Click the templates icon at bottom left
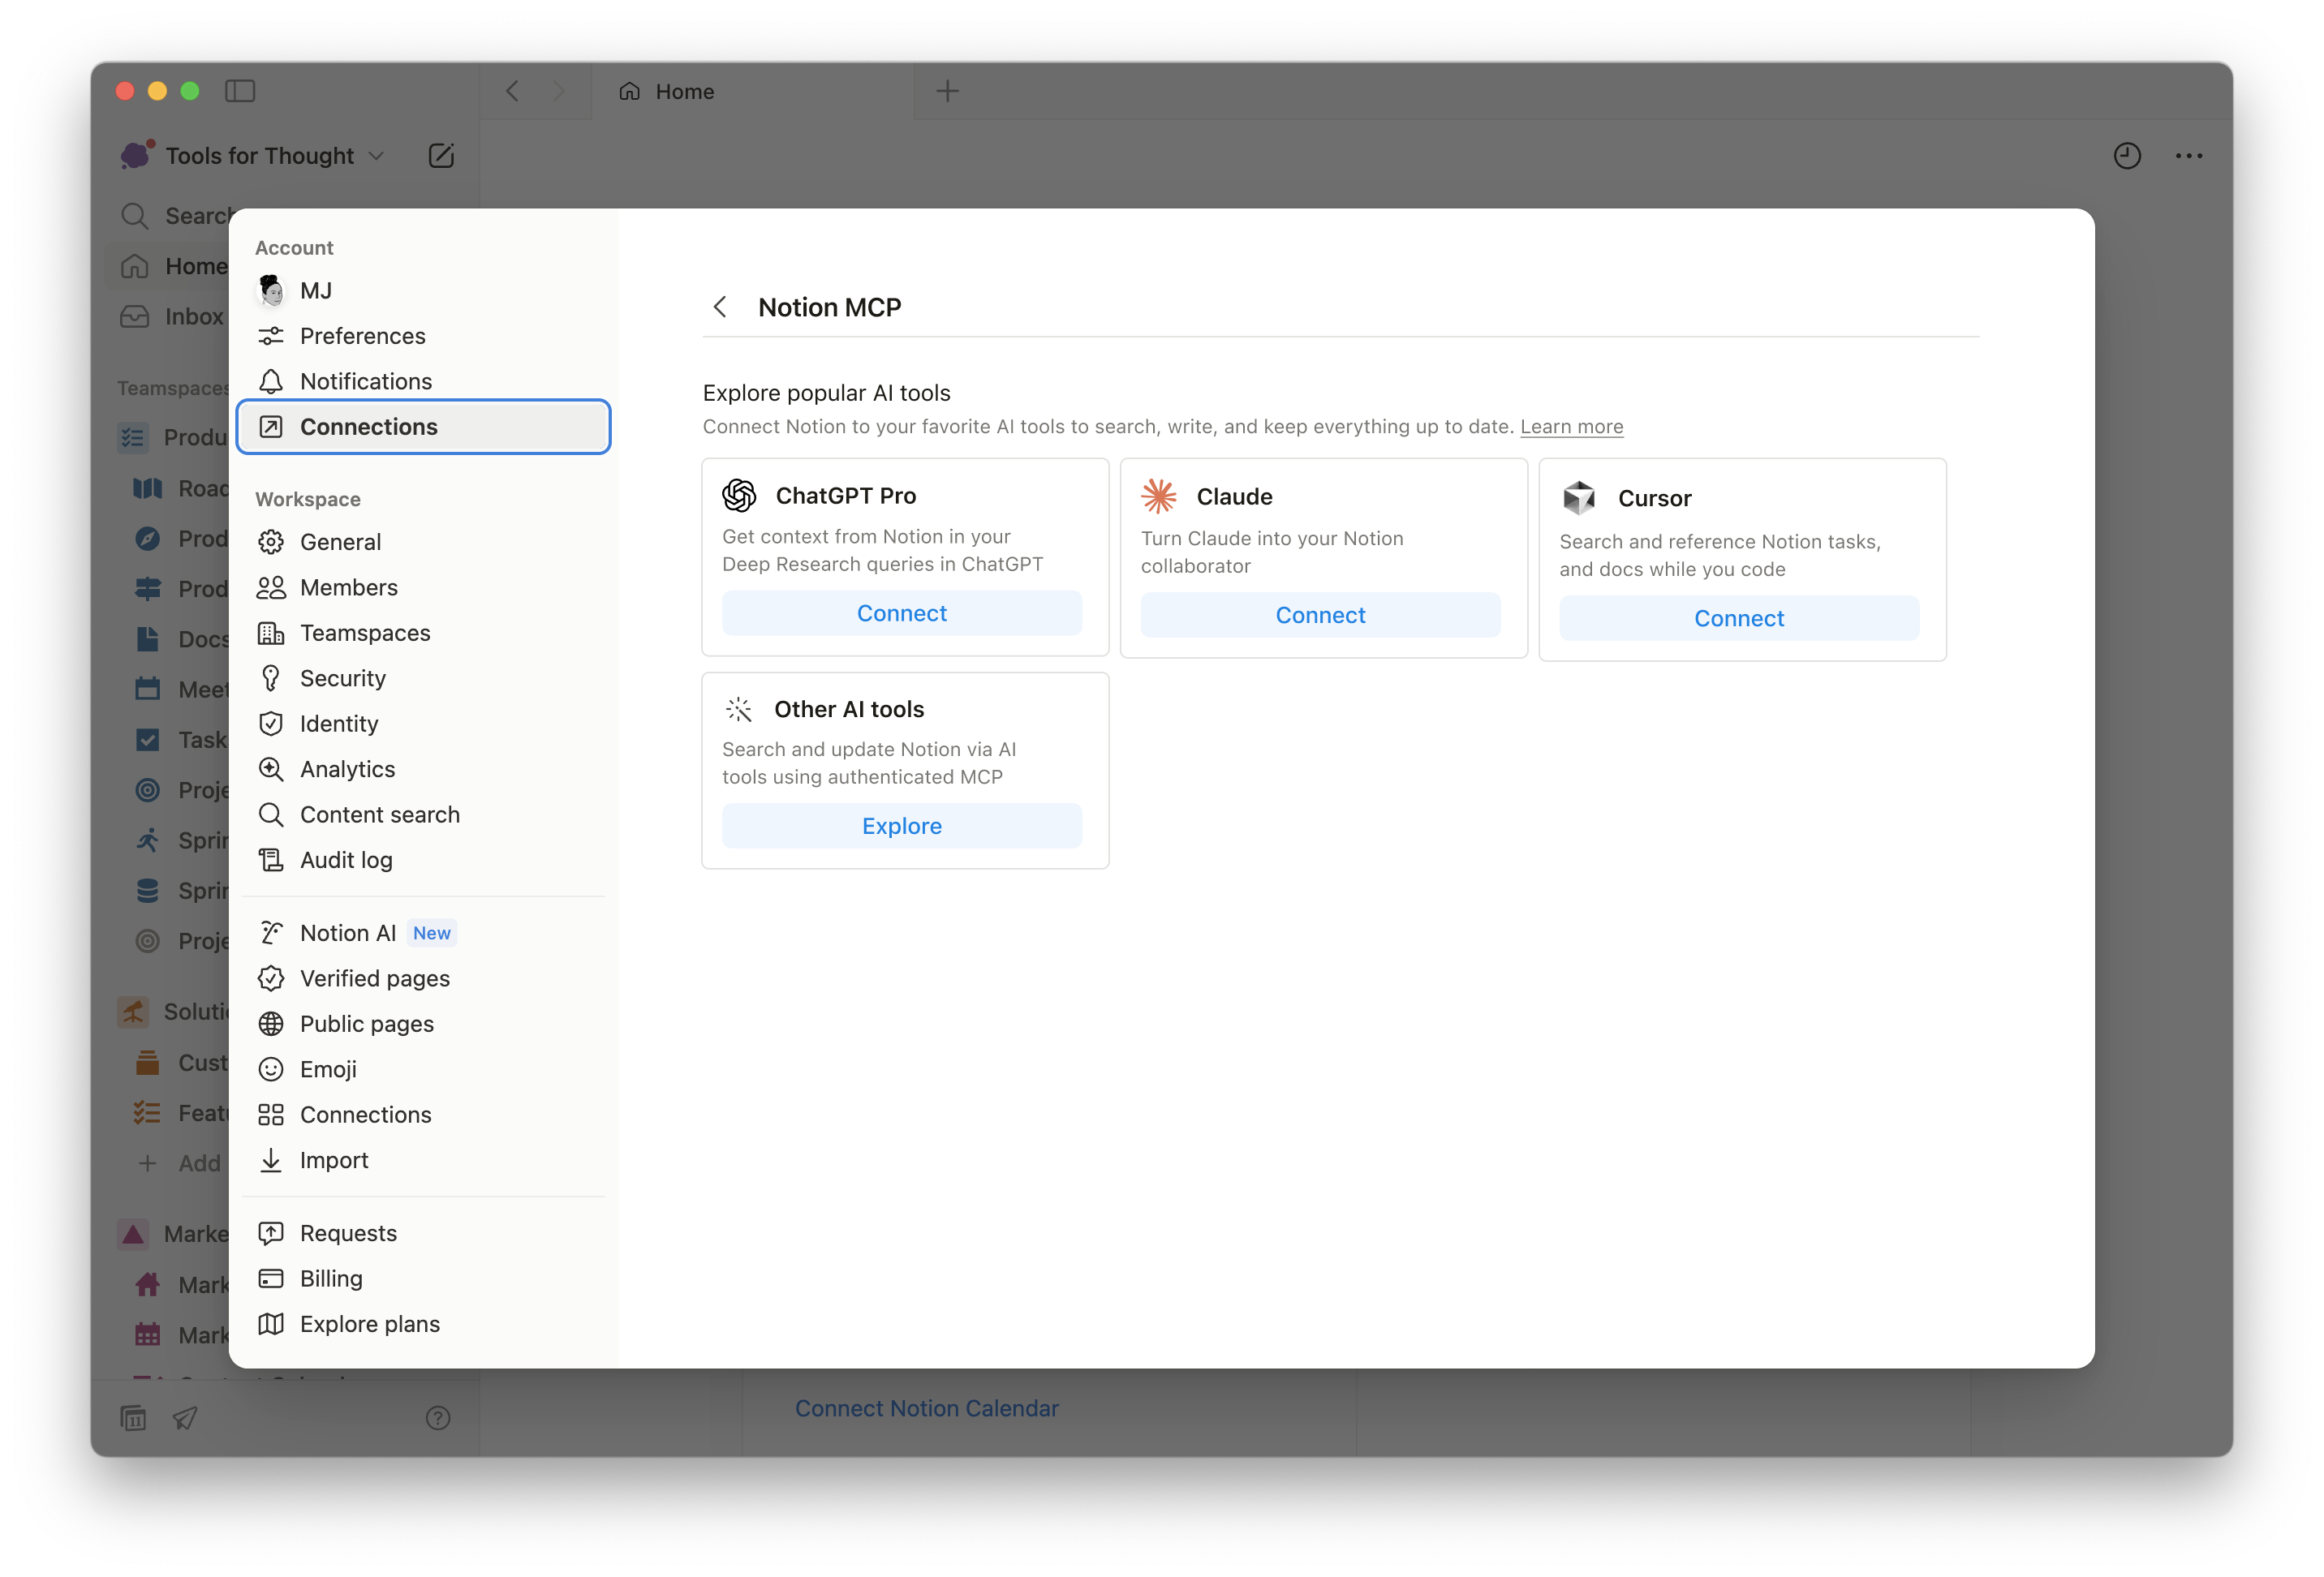Image resolution: width=2324 pixels, height=1577 pixels. click(133, 1417)
